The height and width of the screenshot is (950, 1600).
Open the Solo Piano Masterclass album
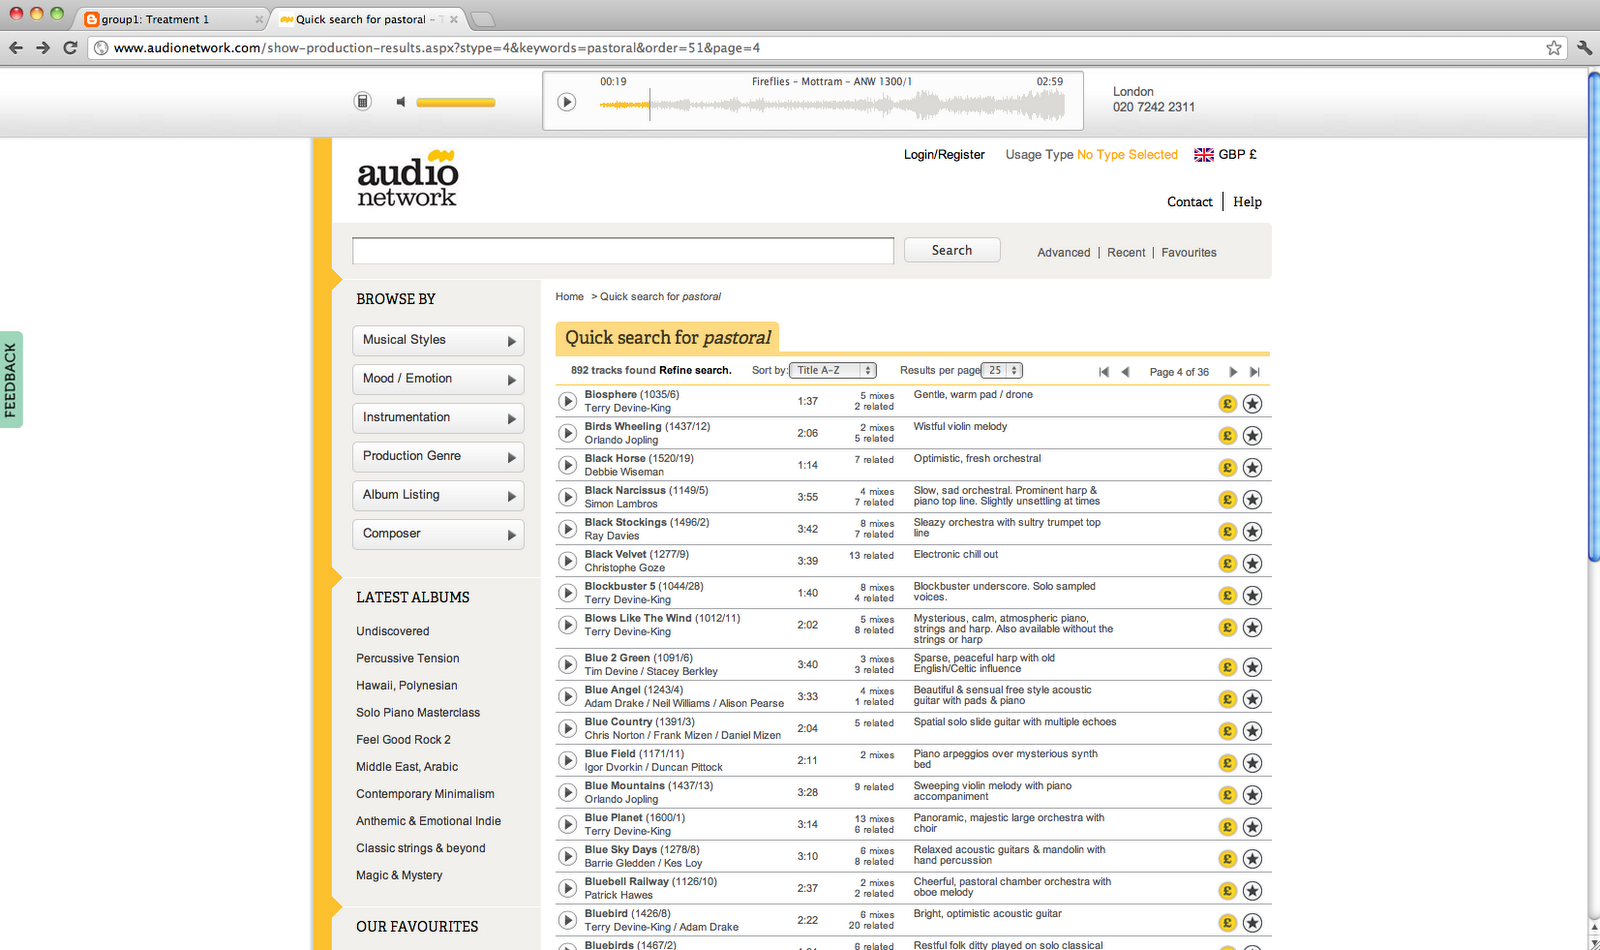click(x=418, y=713)
